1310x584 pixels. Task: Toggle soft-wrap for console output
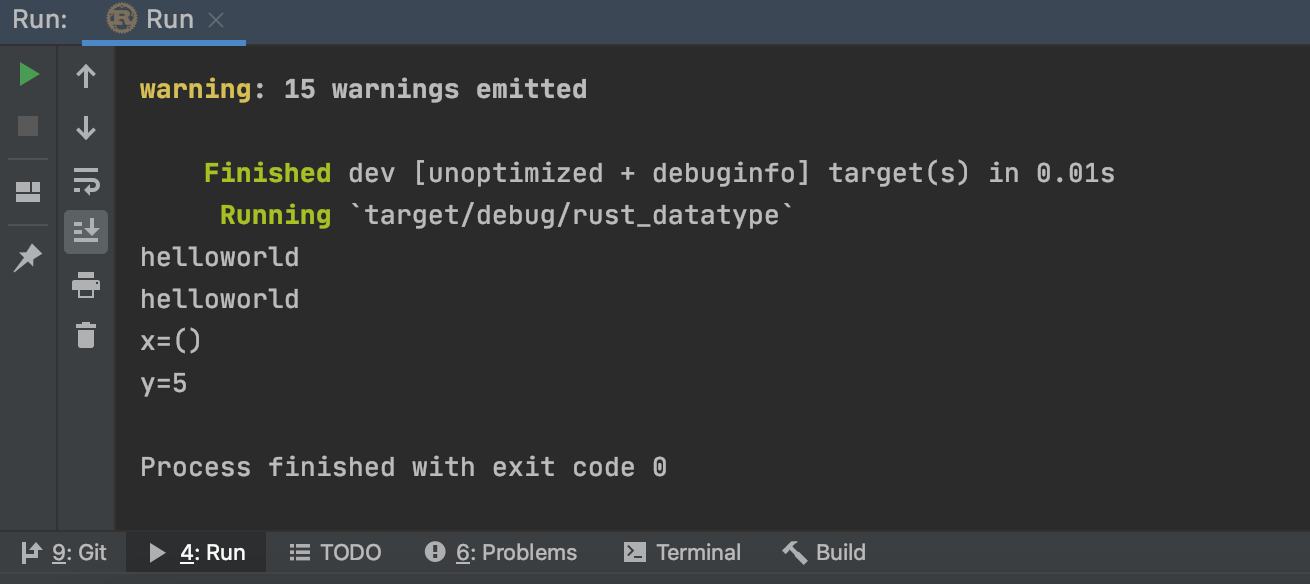pos(86,181)
